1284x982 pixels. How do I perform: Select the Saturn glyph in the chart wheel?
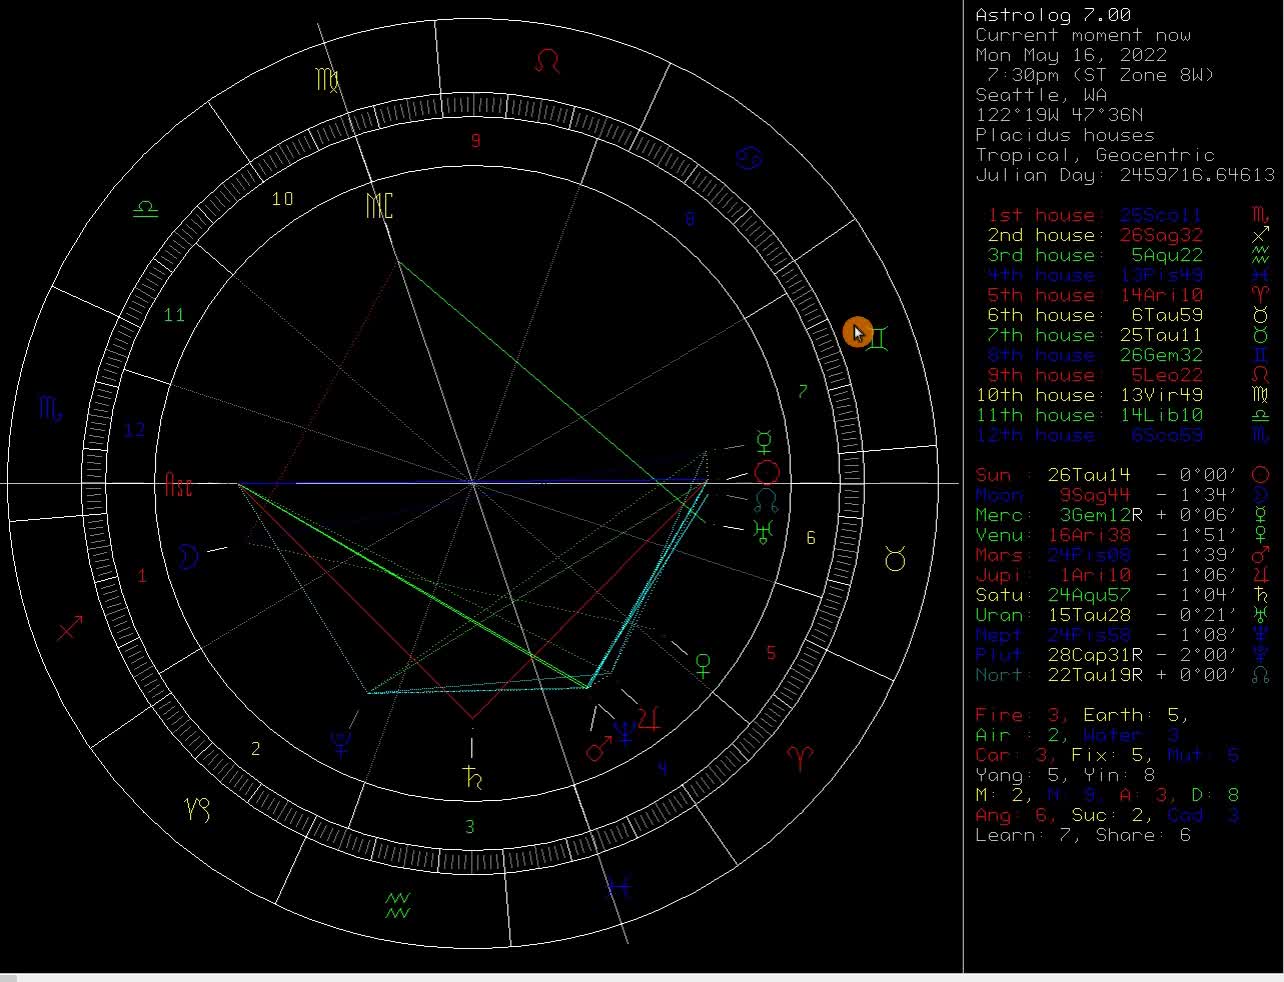472,776
